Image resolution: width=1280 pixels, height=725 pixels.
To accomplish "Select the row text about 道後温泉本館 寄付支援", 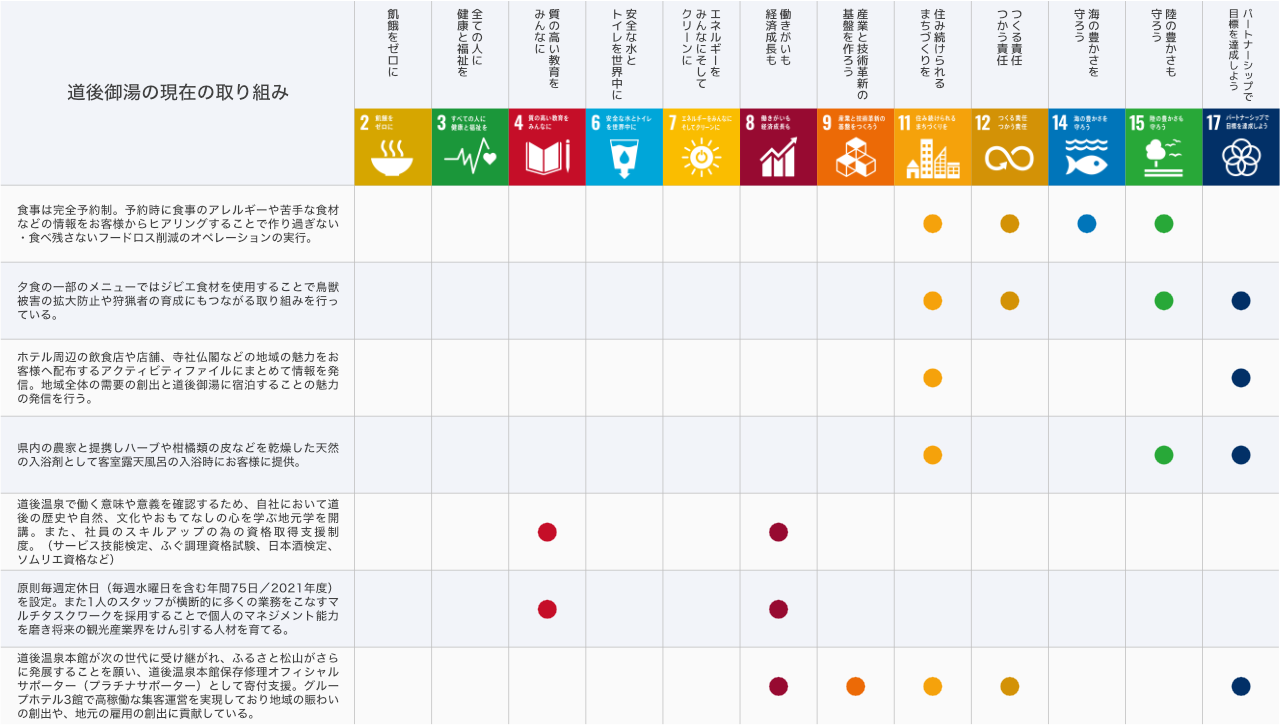I will [178, 686].
